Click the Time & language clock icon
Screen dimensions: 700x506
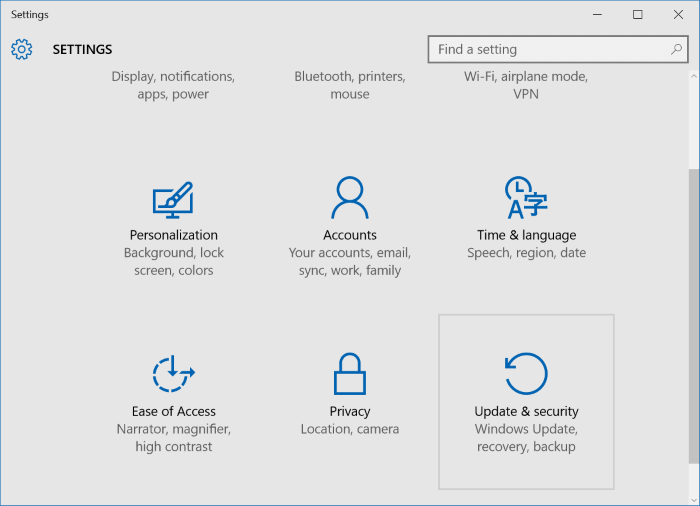[526, 198]
